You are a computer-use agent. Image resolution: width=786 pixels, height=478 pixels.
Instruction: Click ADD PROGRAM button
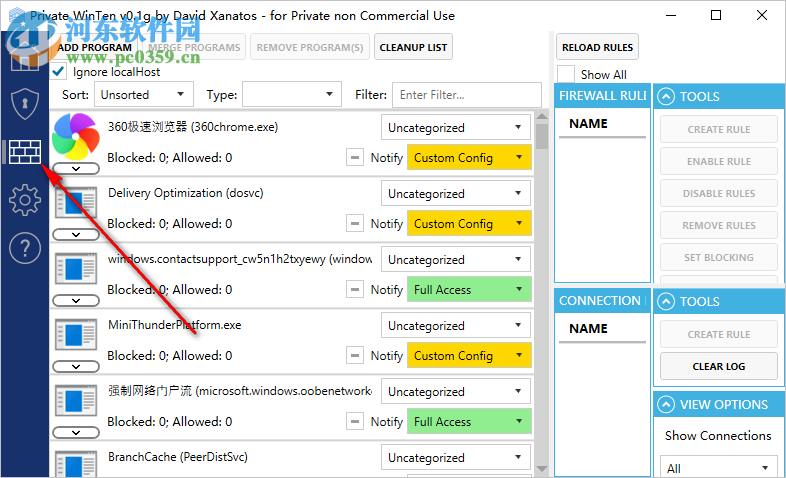click(95, 47)
